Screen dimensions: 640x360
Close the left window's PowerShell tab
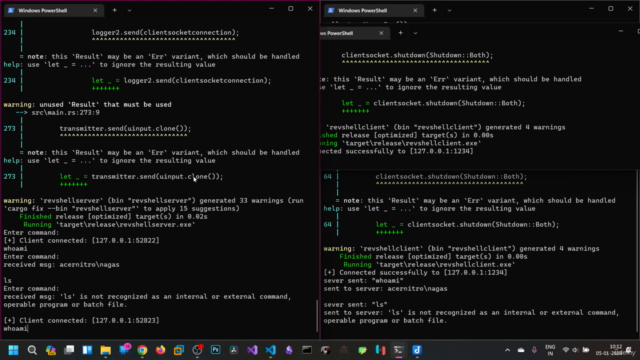(95, 10)
